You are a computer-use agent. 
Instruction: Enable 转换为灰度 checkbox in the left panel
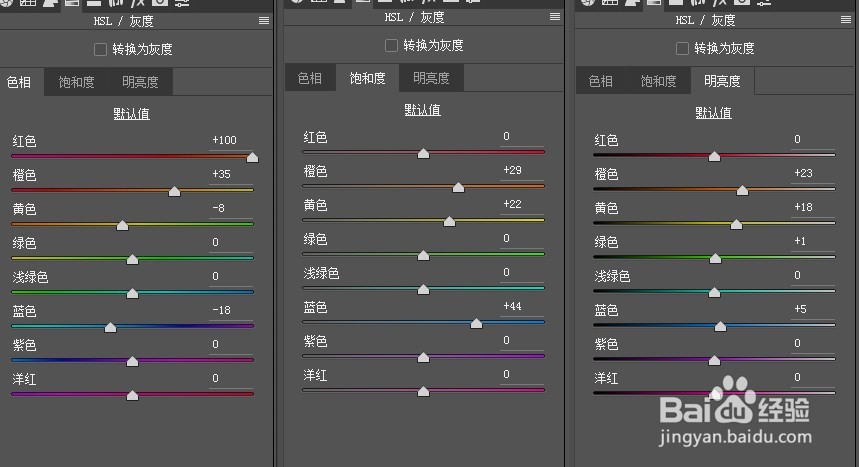(100, 50)
